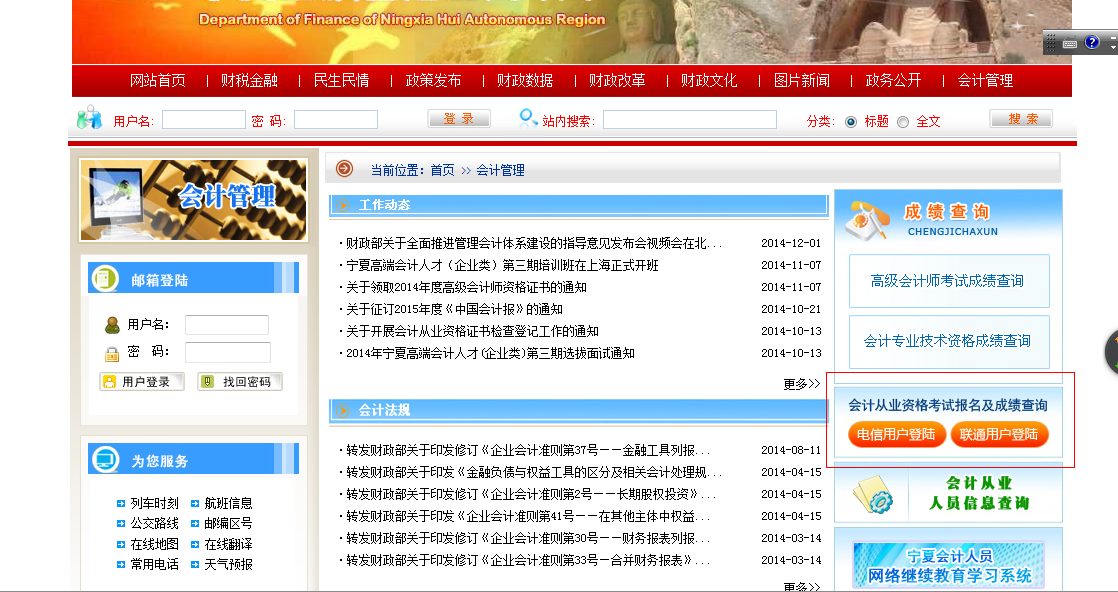This screenshot has height=592, width=1118.
Task: Click the magnifier icon beside 站内搜索
Action: (x=528, y=118)
